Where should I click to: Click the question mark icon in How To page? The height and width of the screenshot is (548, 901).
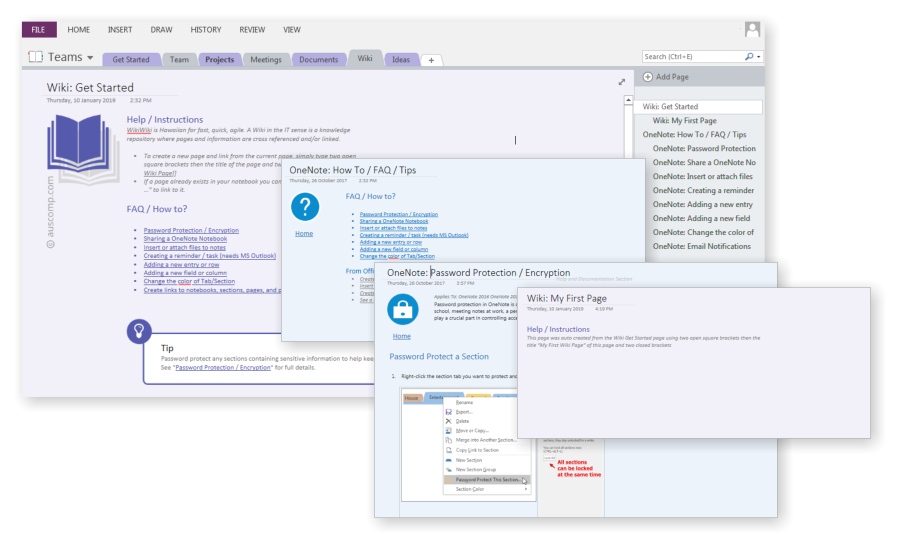point(305,207)
